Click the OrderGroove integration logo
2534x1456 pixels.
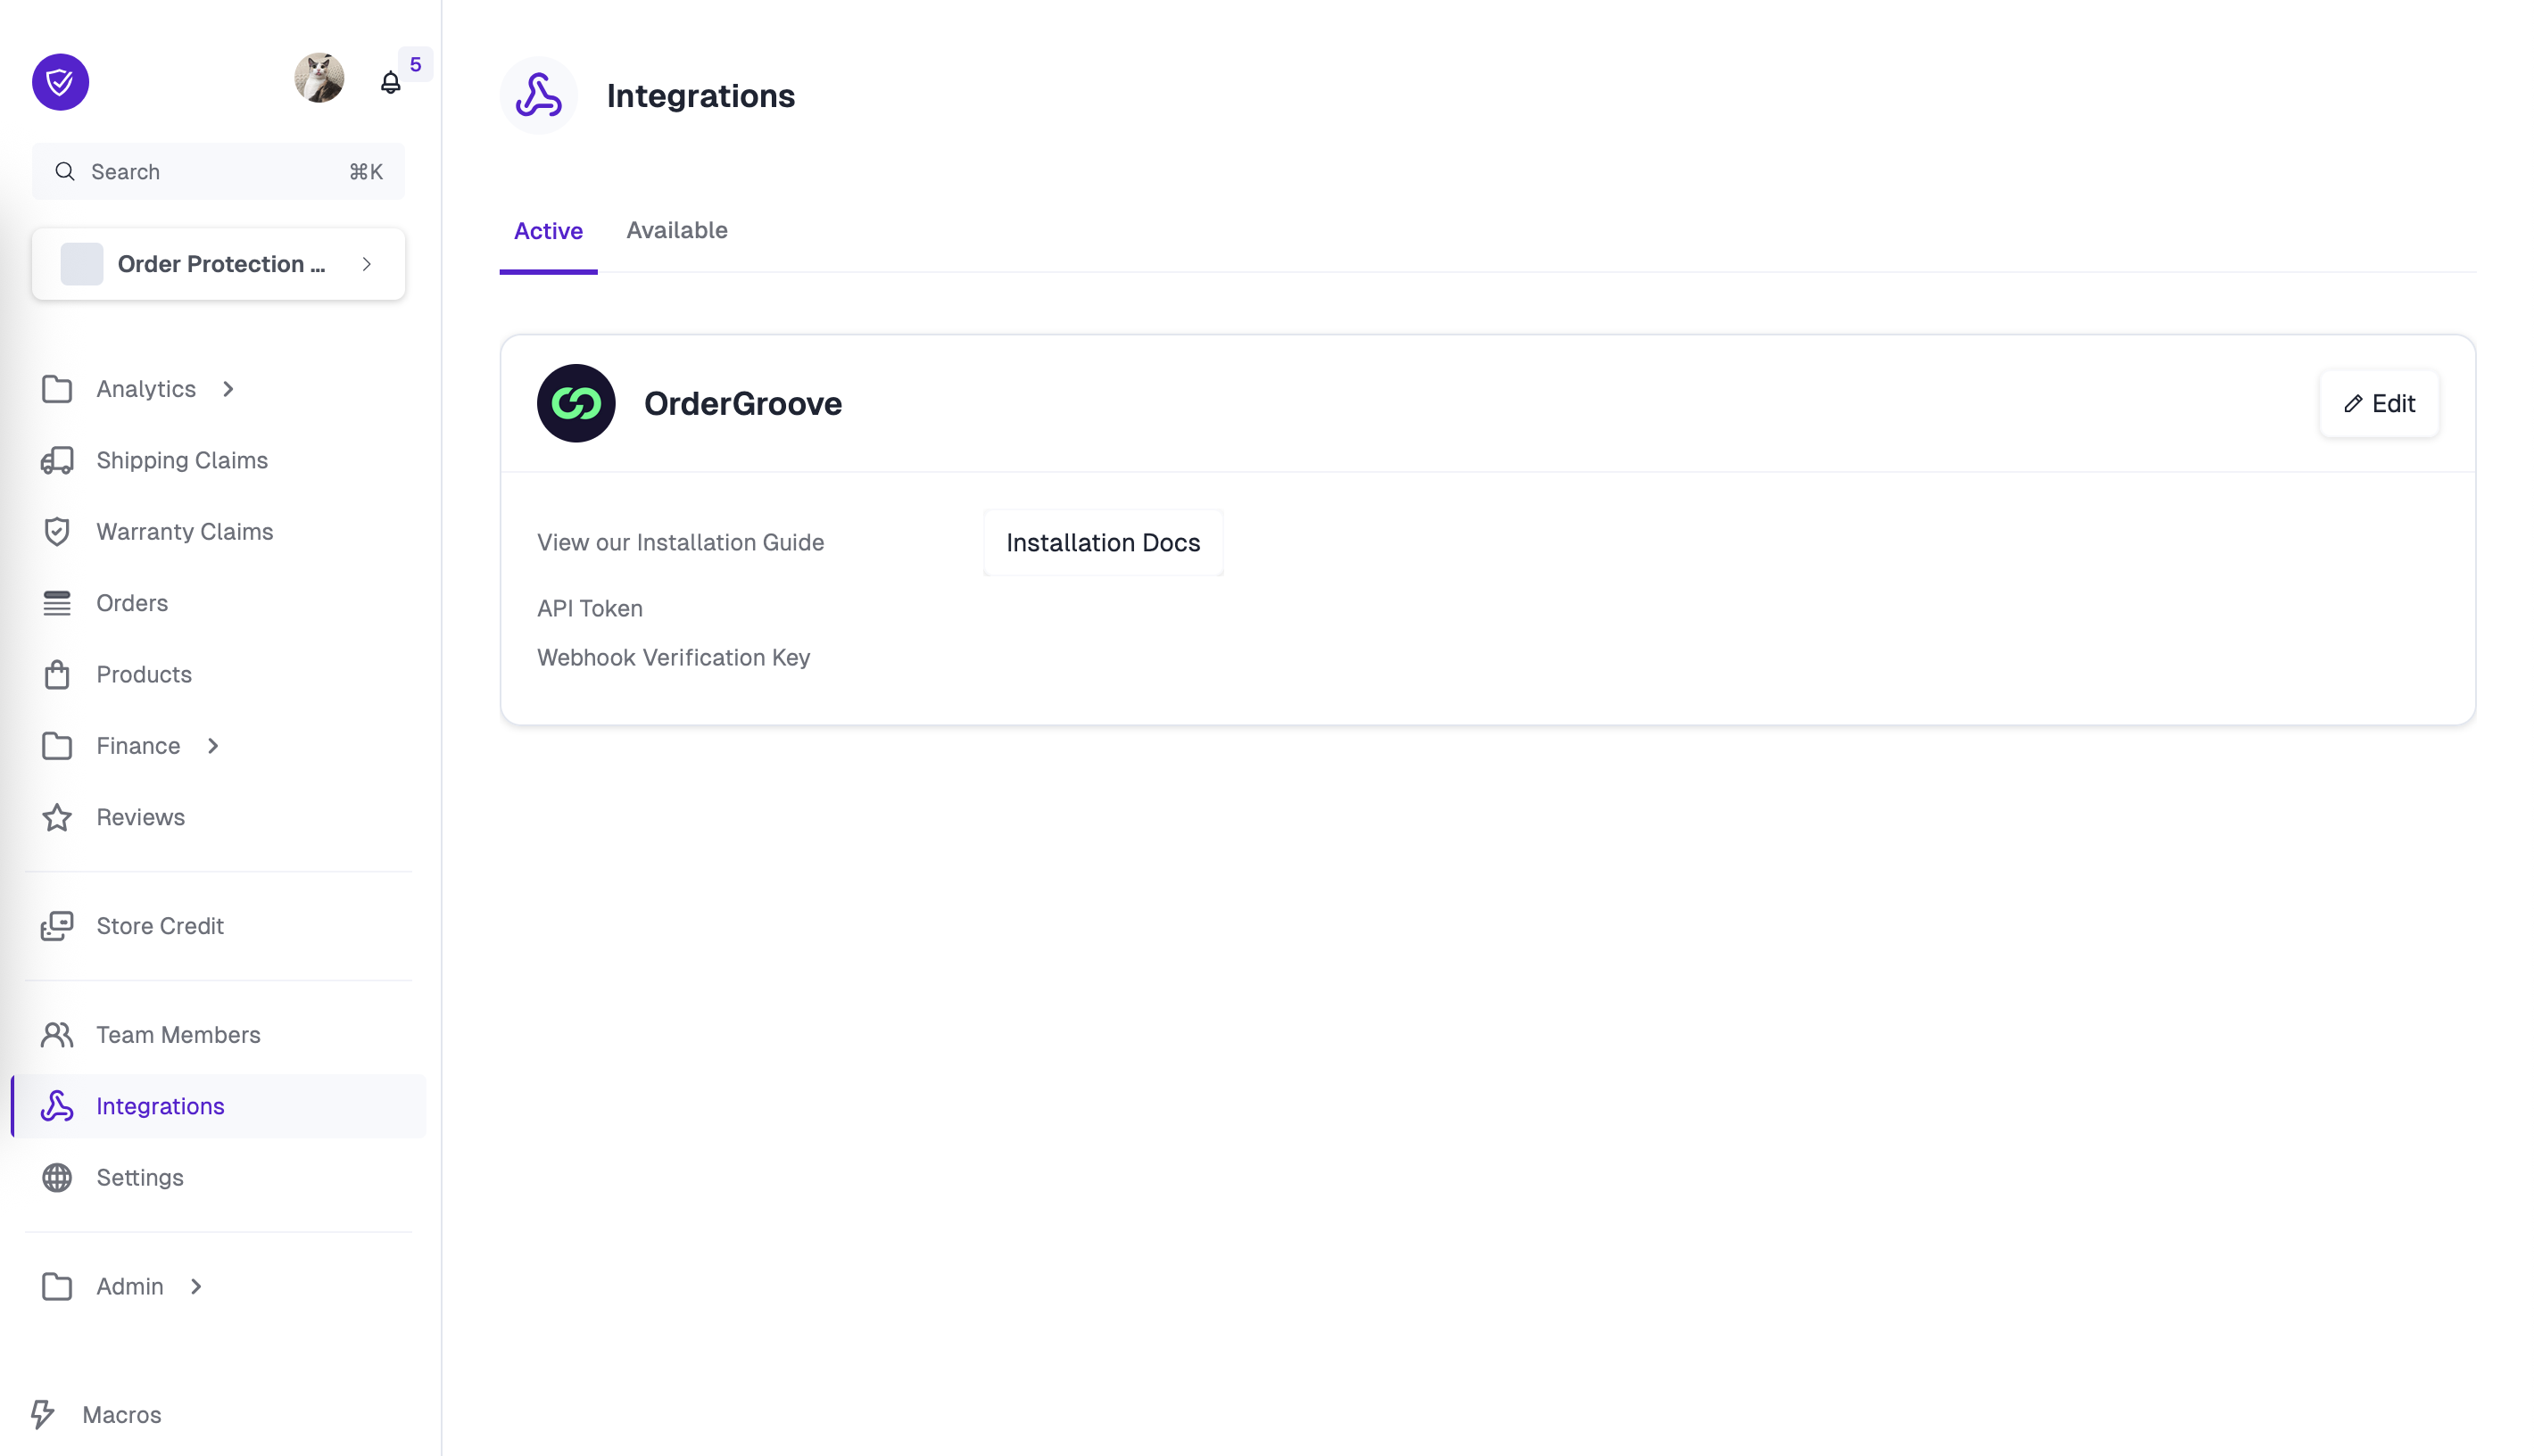click(575, 403)
